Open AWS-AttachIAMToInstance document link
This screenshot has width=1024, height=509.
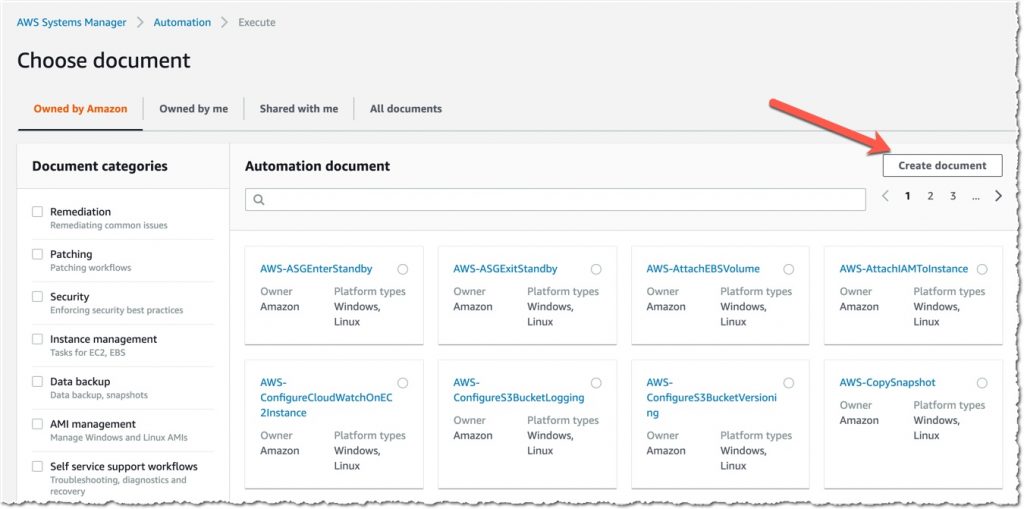pos(904,269)
